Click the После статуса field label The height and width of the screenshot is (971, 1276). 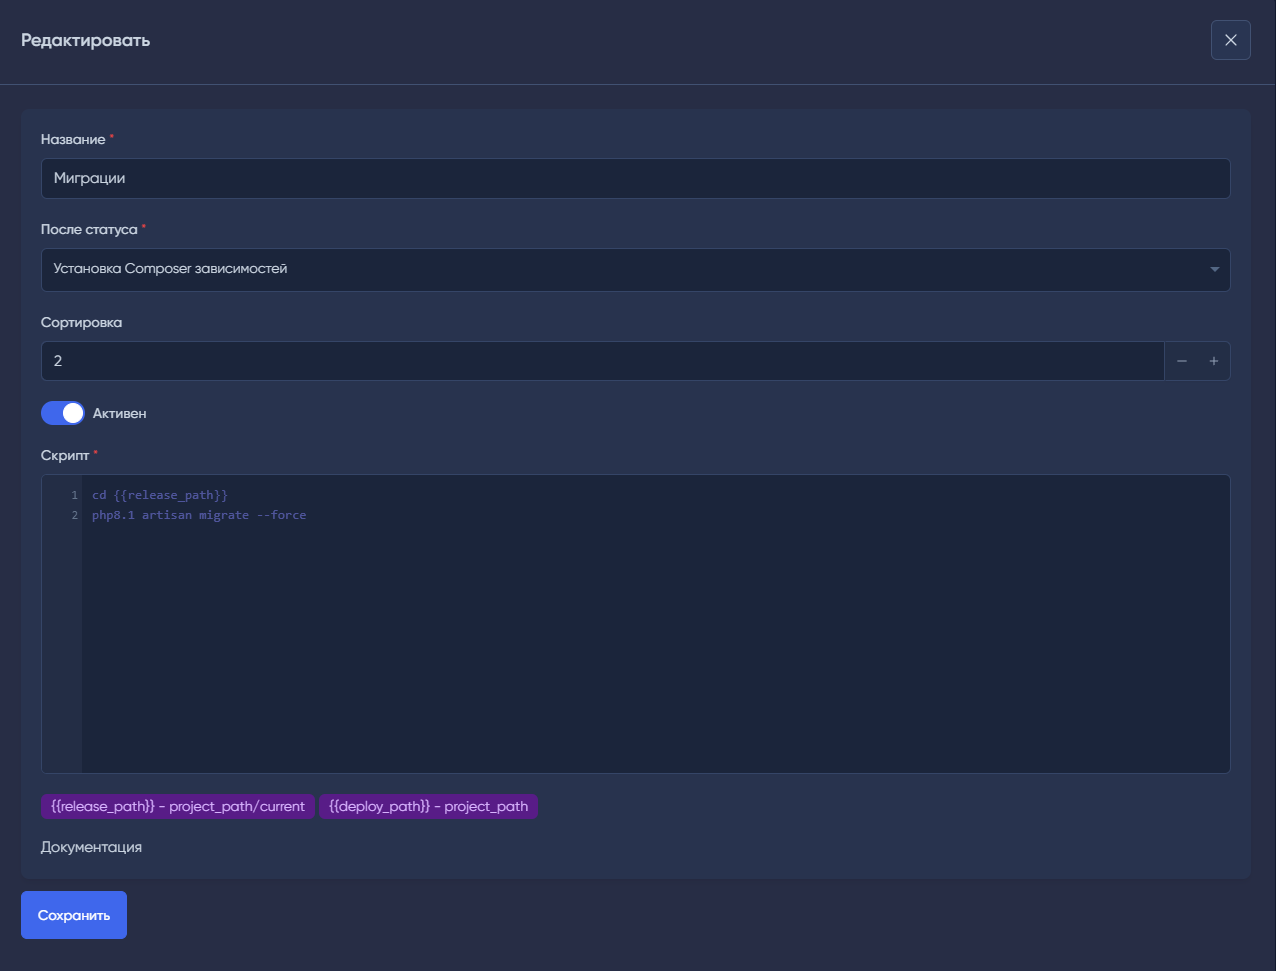tap(89, 229)
